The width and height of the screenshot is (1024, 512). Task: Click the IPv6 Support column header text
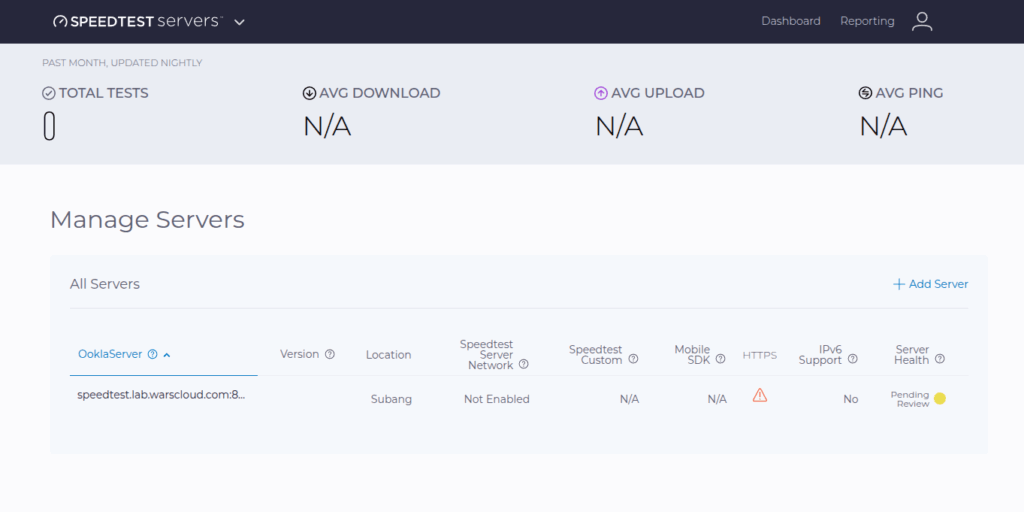[820, 355]
